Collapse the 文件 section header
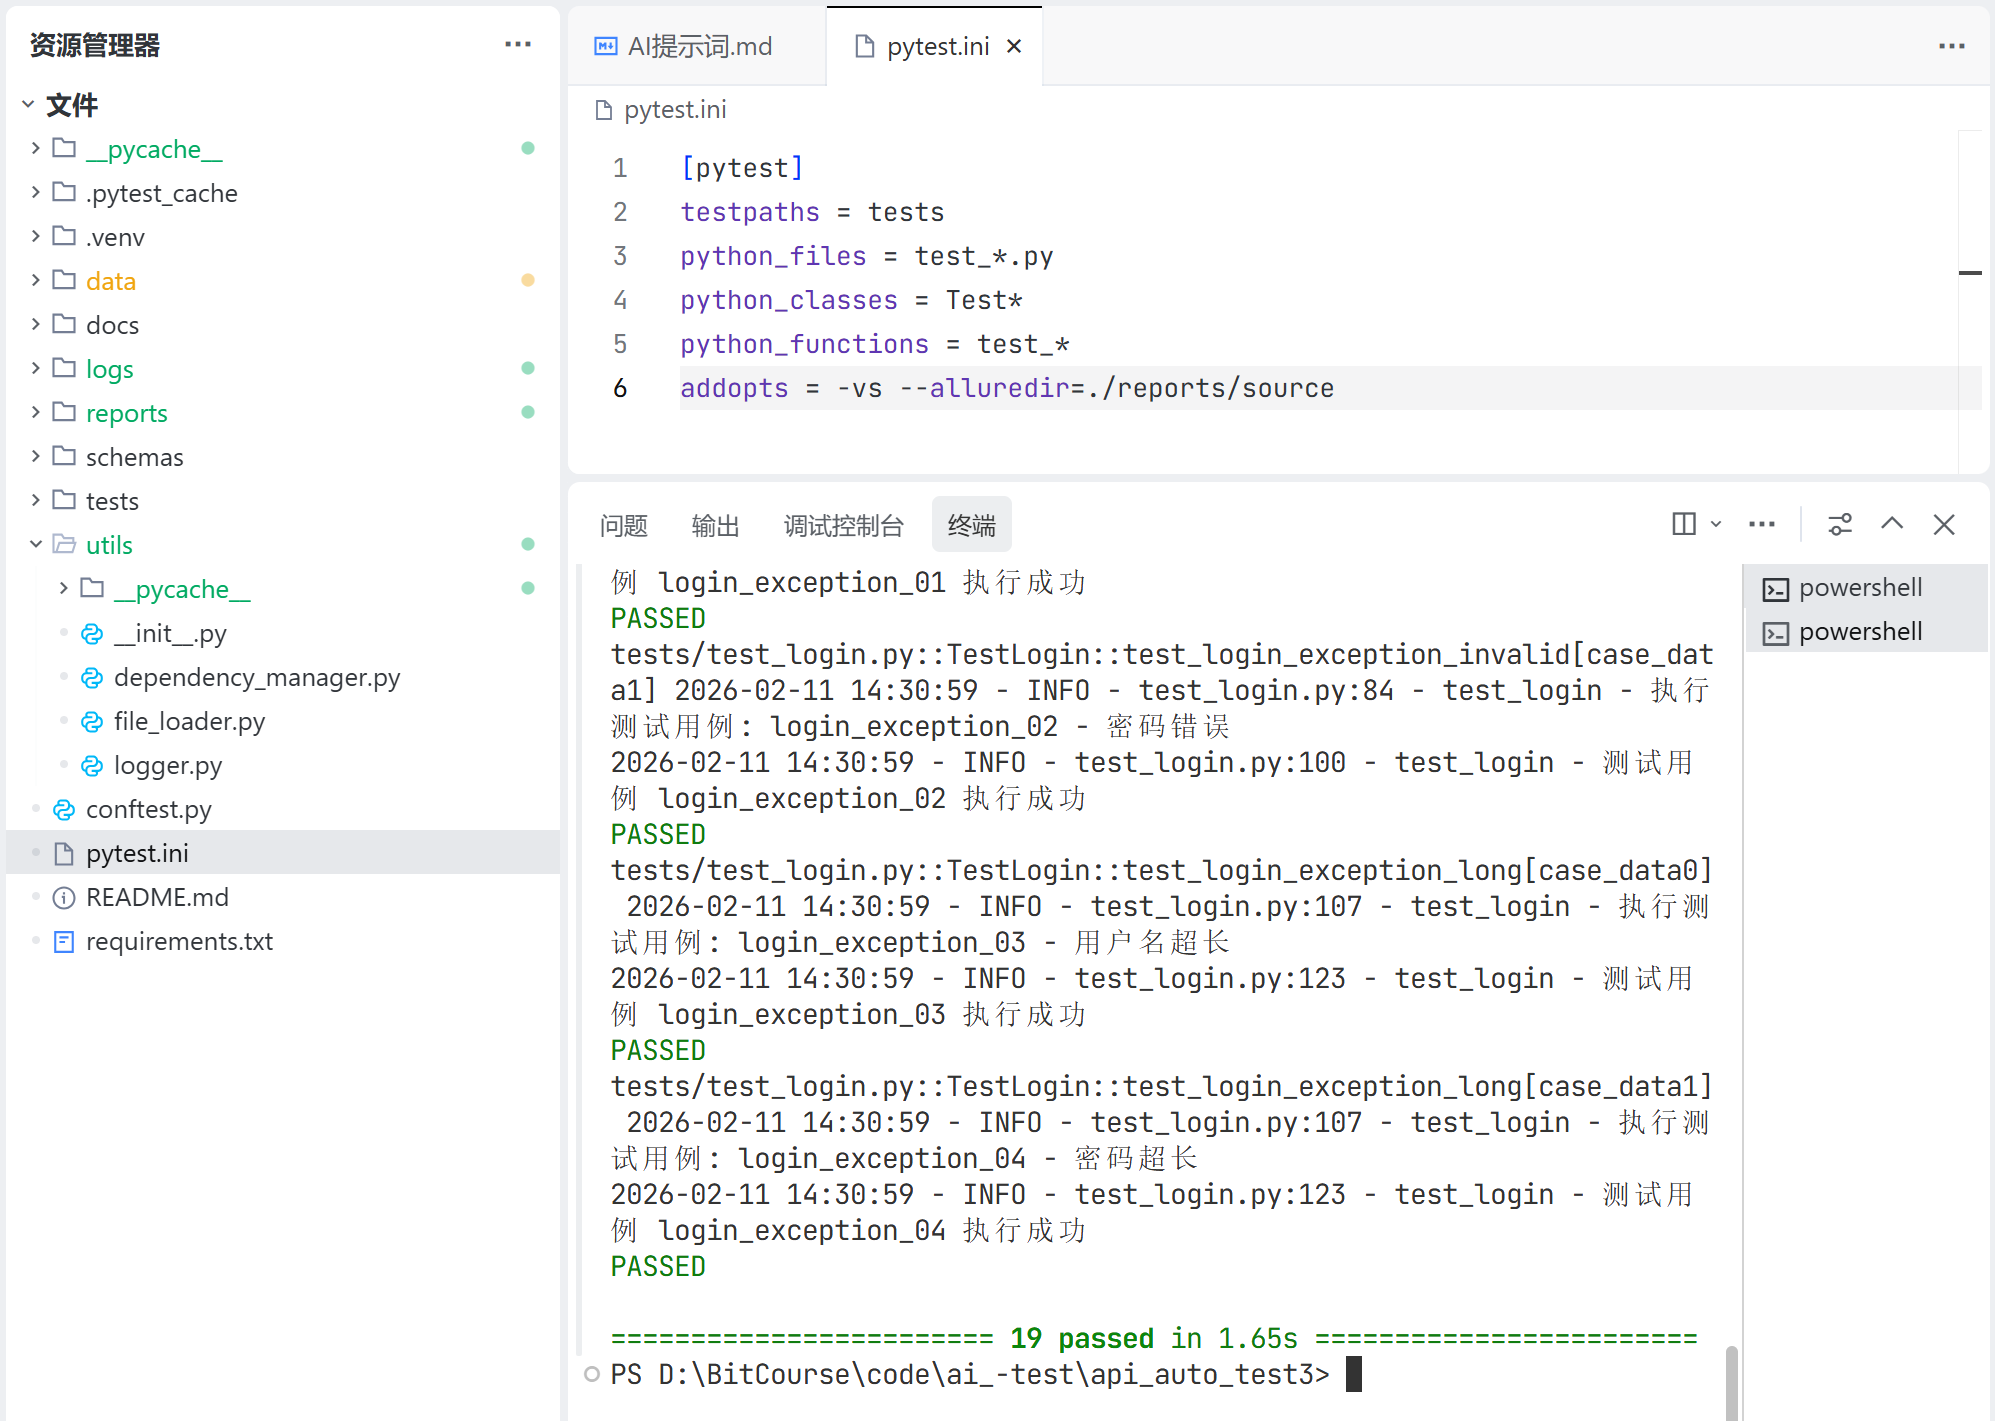The height and width of the screenshot is (1421, 1995). pos(71,104)
